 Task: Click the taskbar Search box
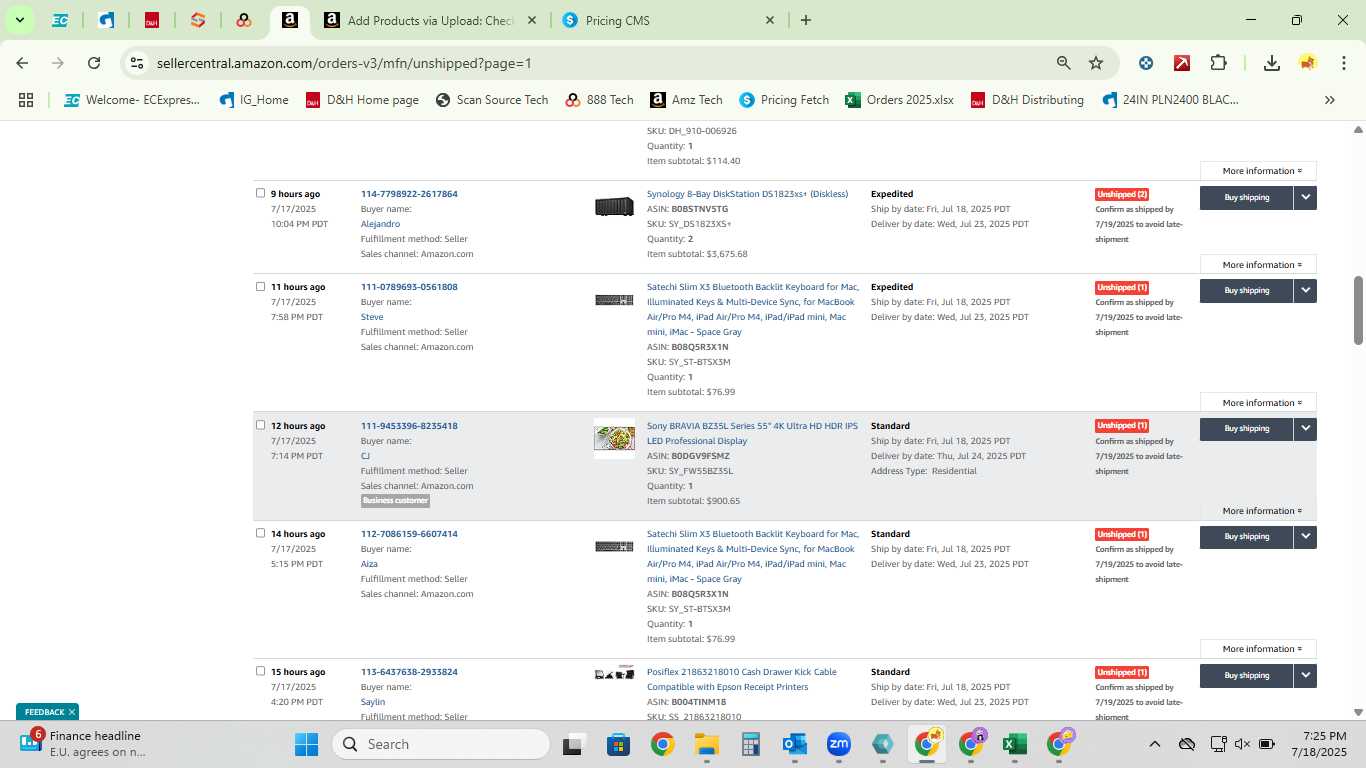(442, 744)
